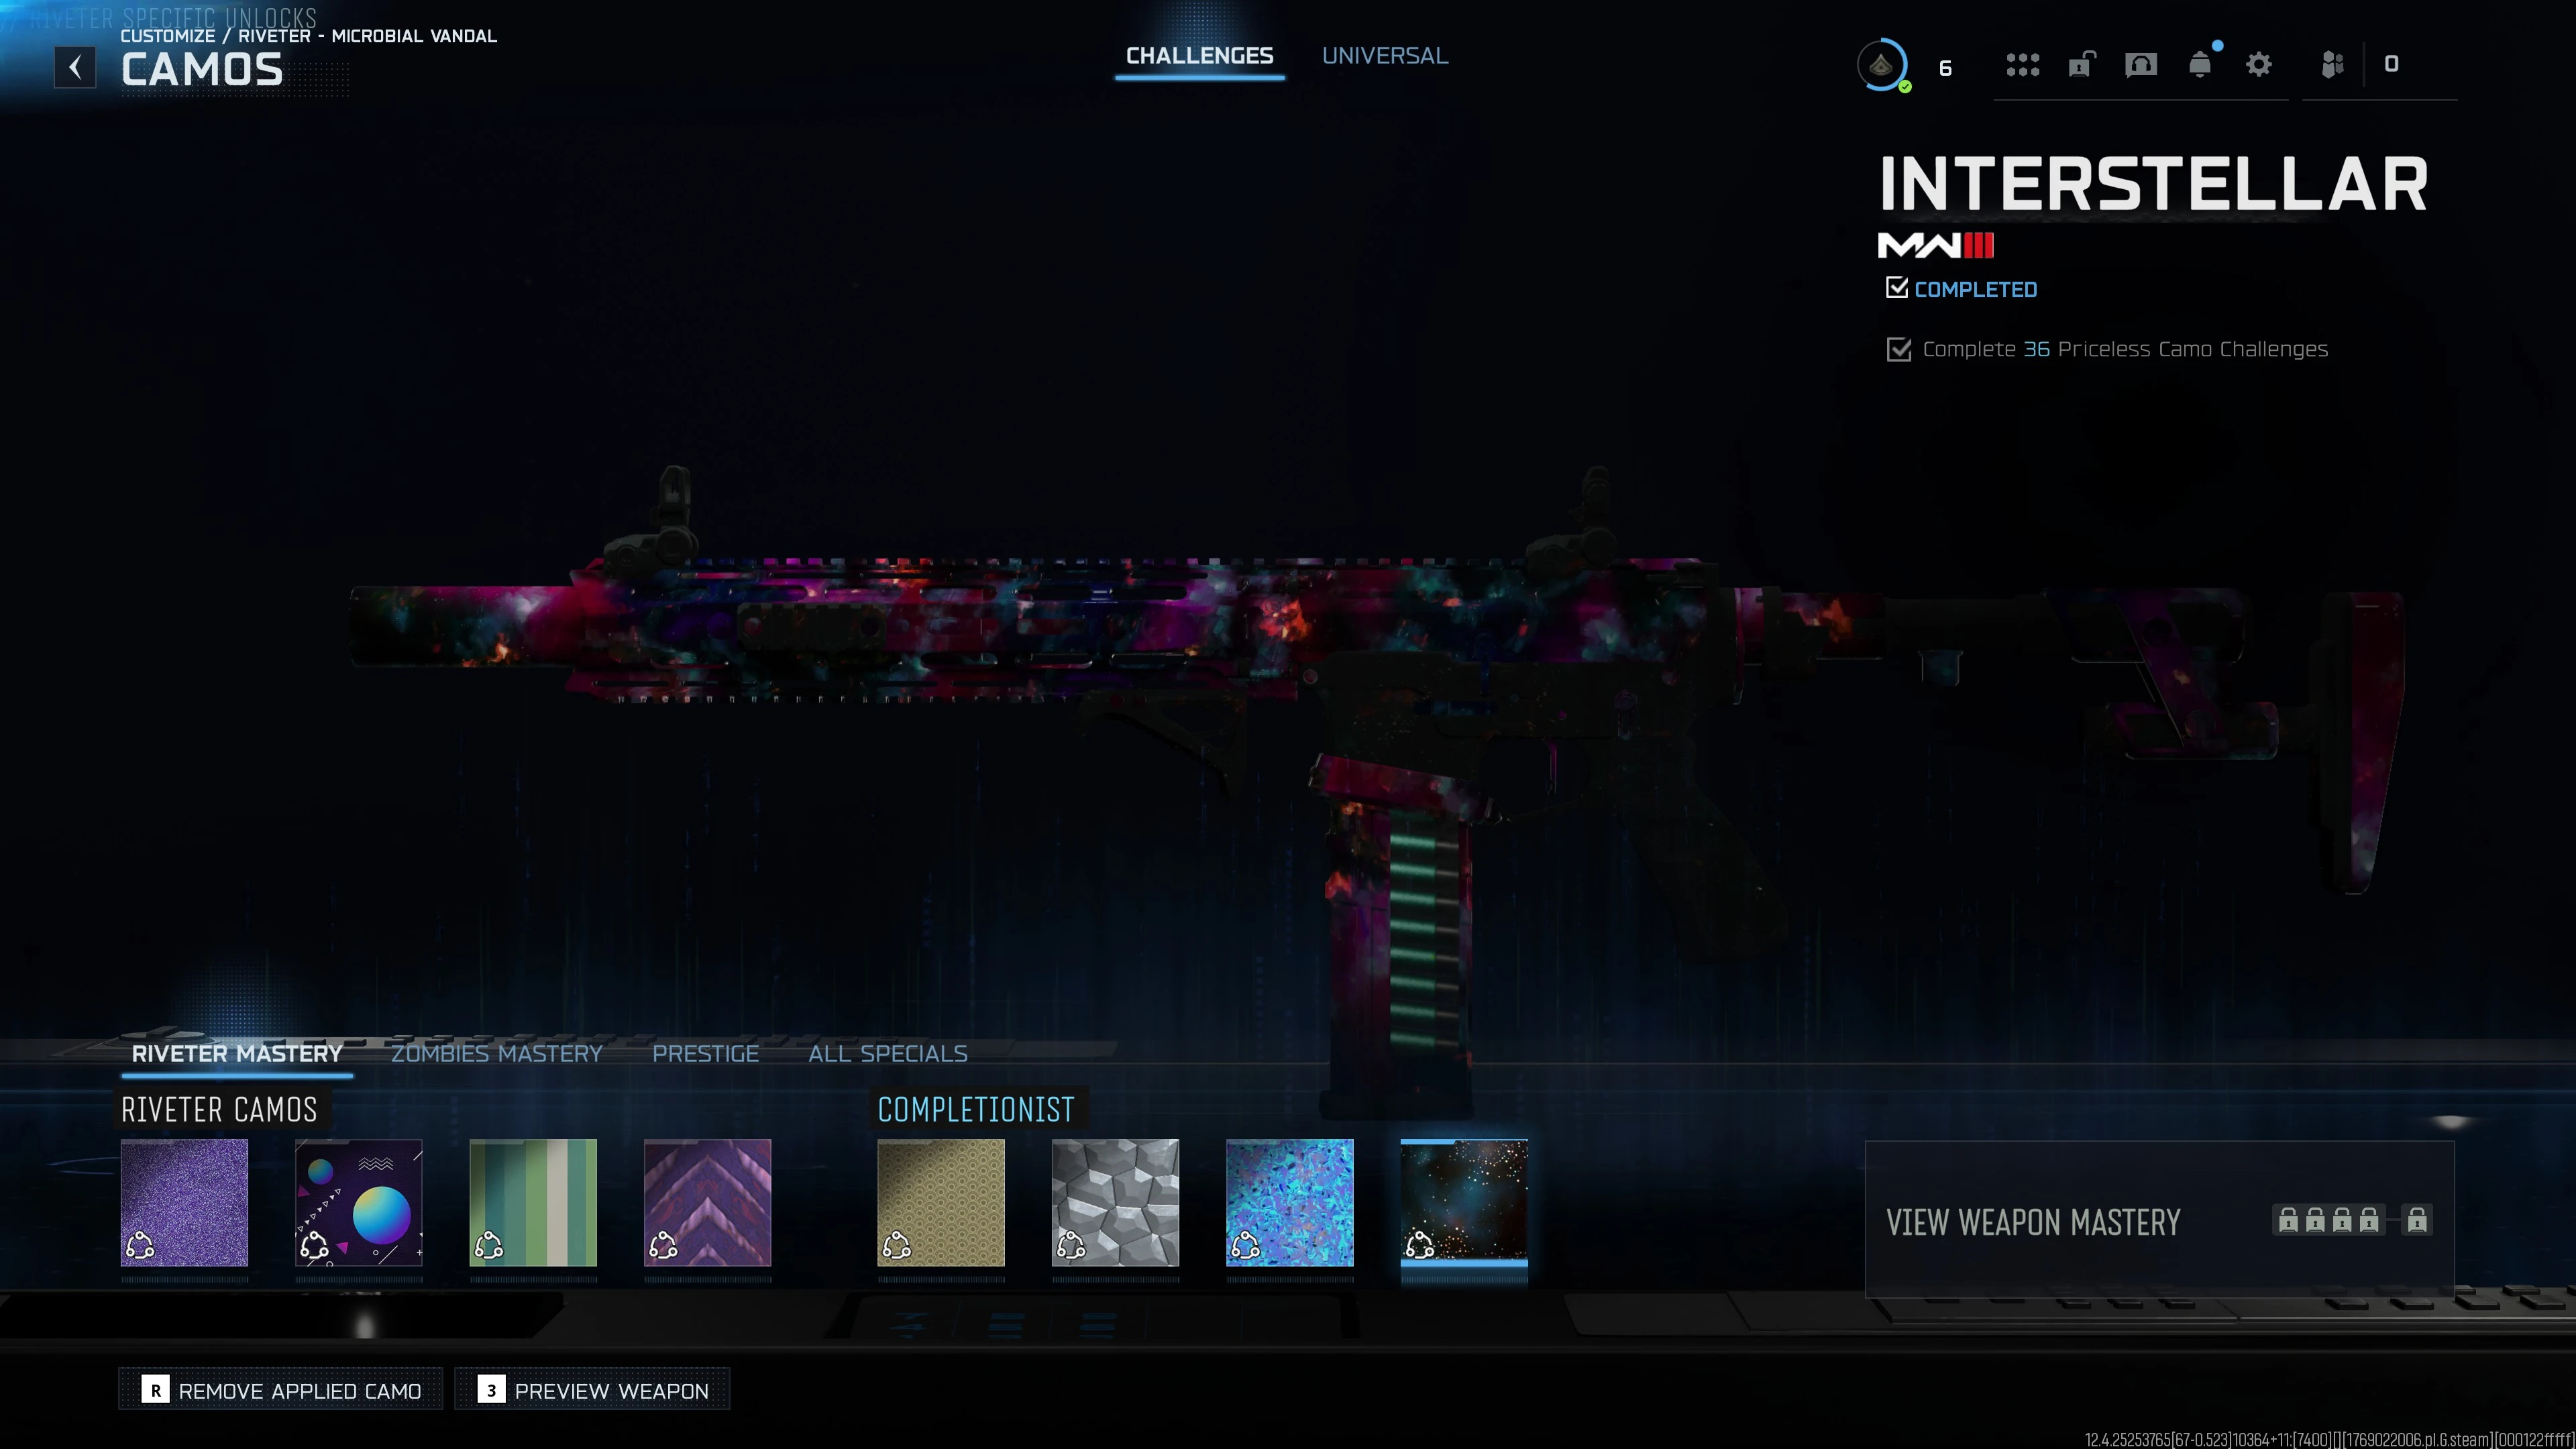
Task: Click the player rank emblem icon
Action: click(1881, 66)
